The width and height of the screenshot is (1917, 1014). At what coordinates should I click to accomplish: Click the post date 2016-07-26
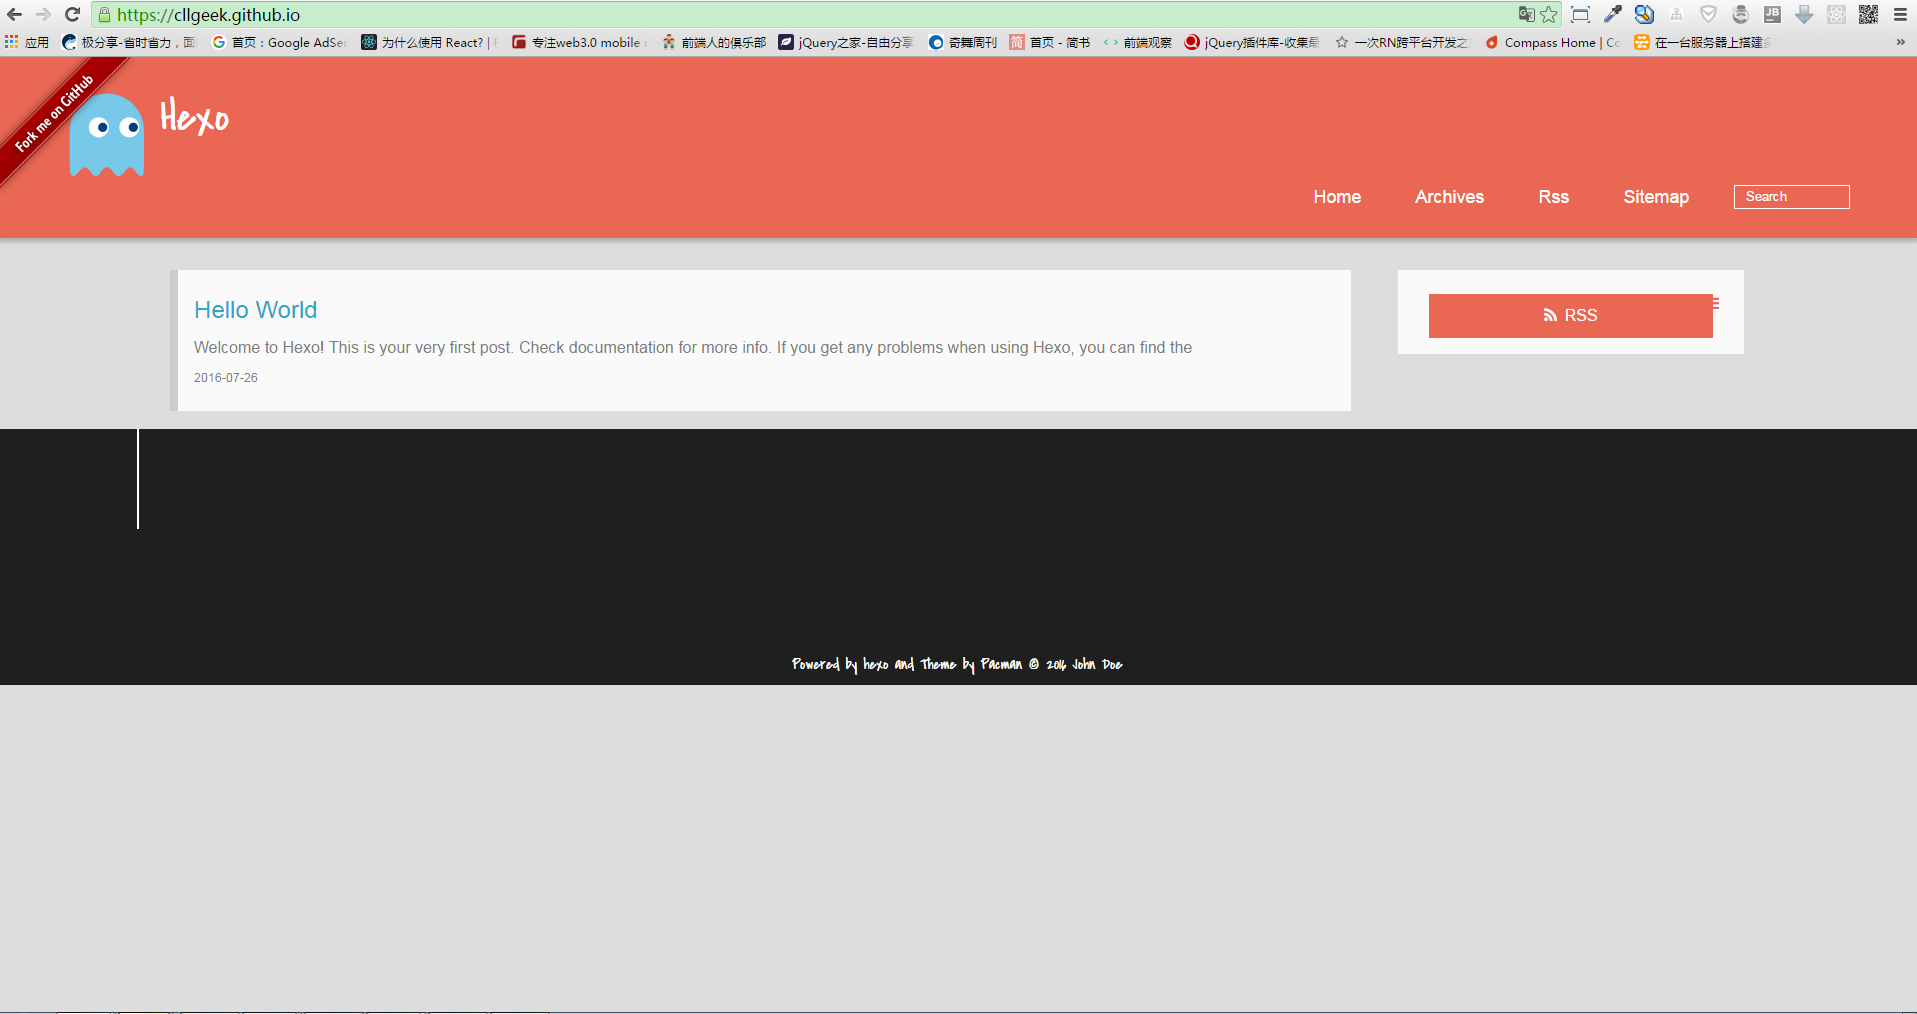click(x=226, y=378)
